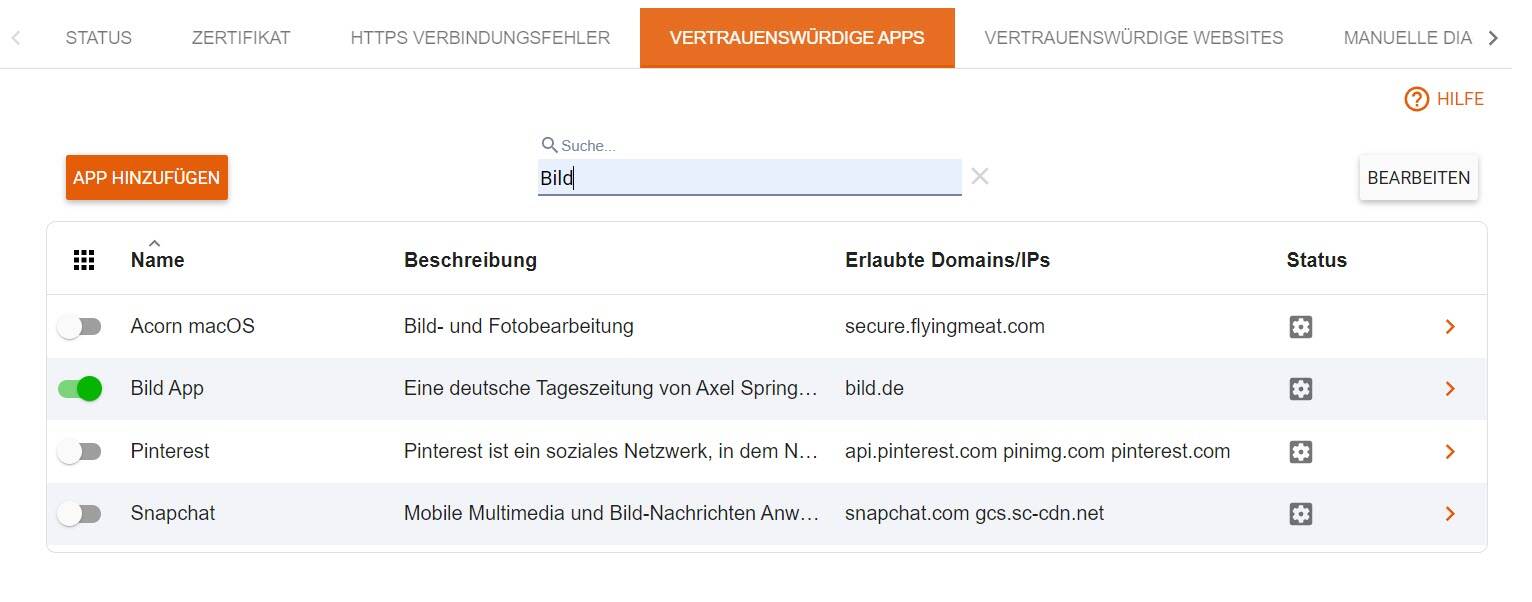Open settings gear for Acorn macOS
The height and width of the screenshot is (602, 1532).
click(x=1300, y=327)
